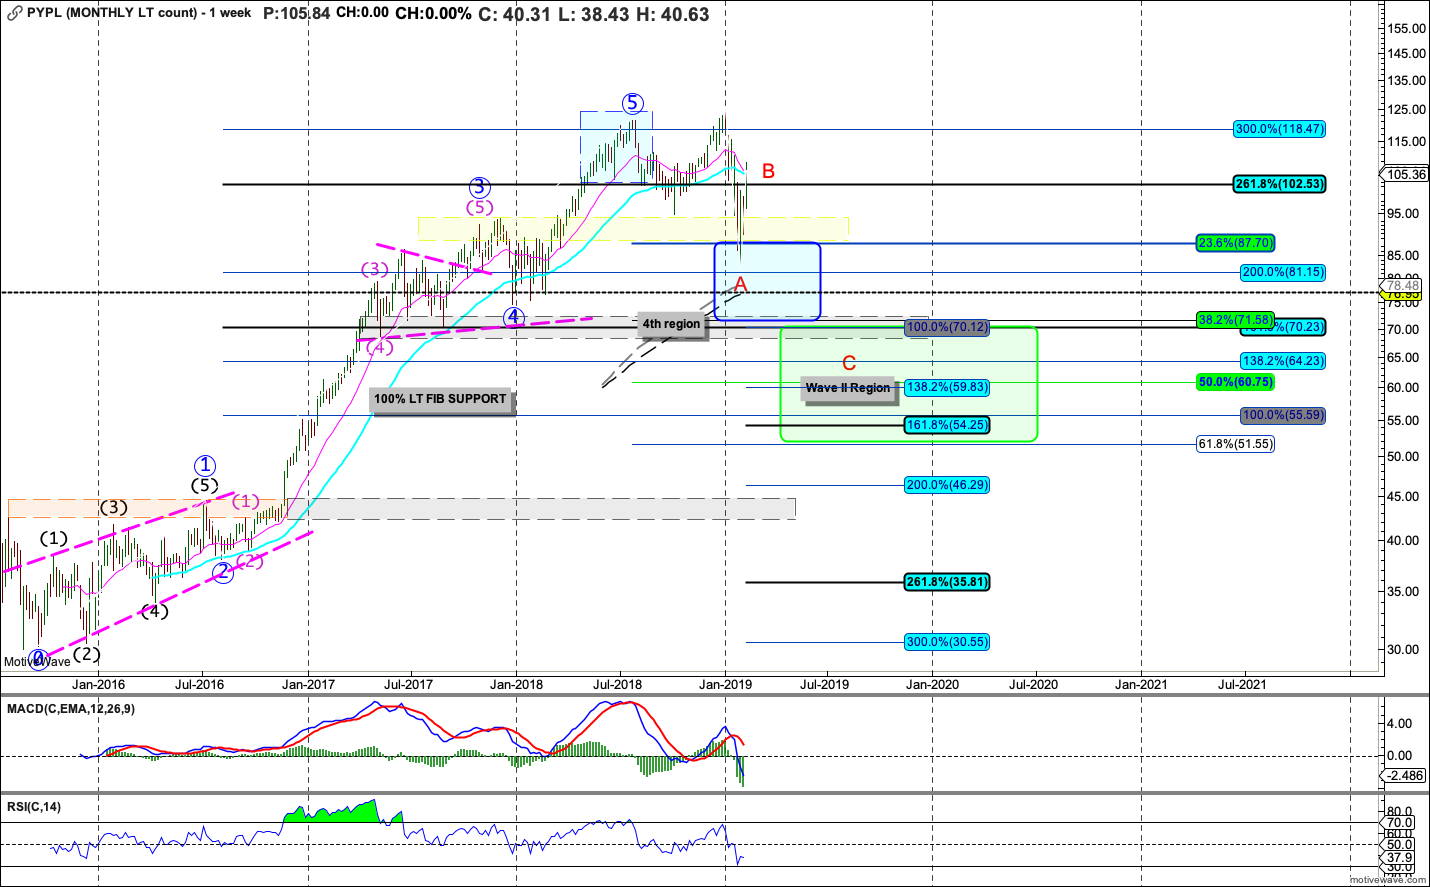Select the circled blue wave 3 label
The image size is (1430, 887).
coord(480,187)
